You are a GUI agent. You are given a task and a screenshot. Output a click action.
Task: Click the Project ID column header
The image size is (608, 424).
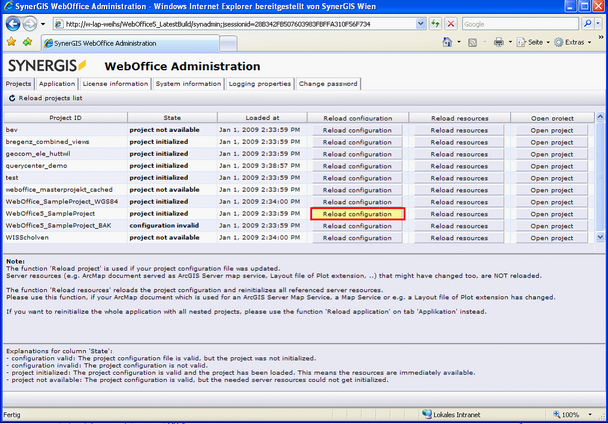66,118
